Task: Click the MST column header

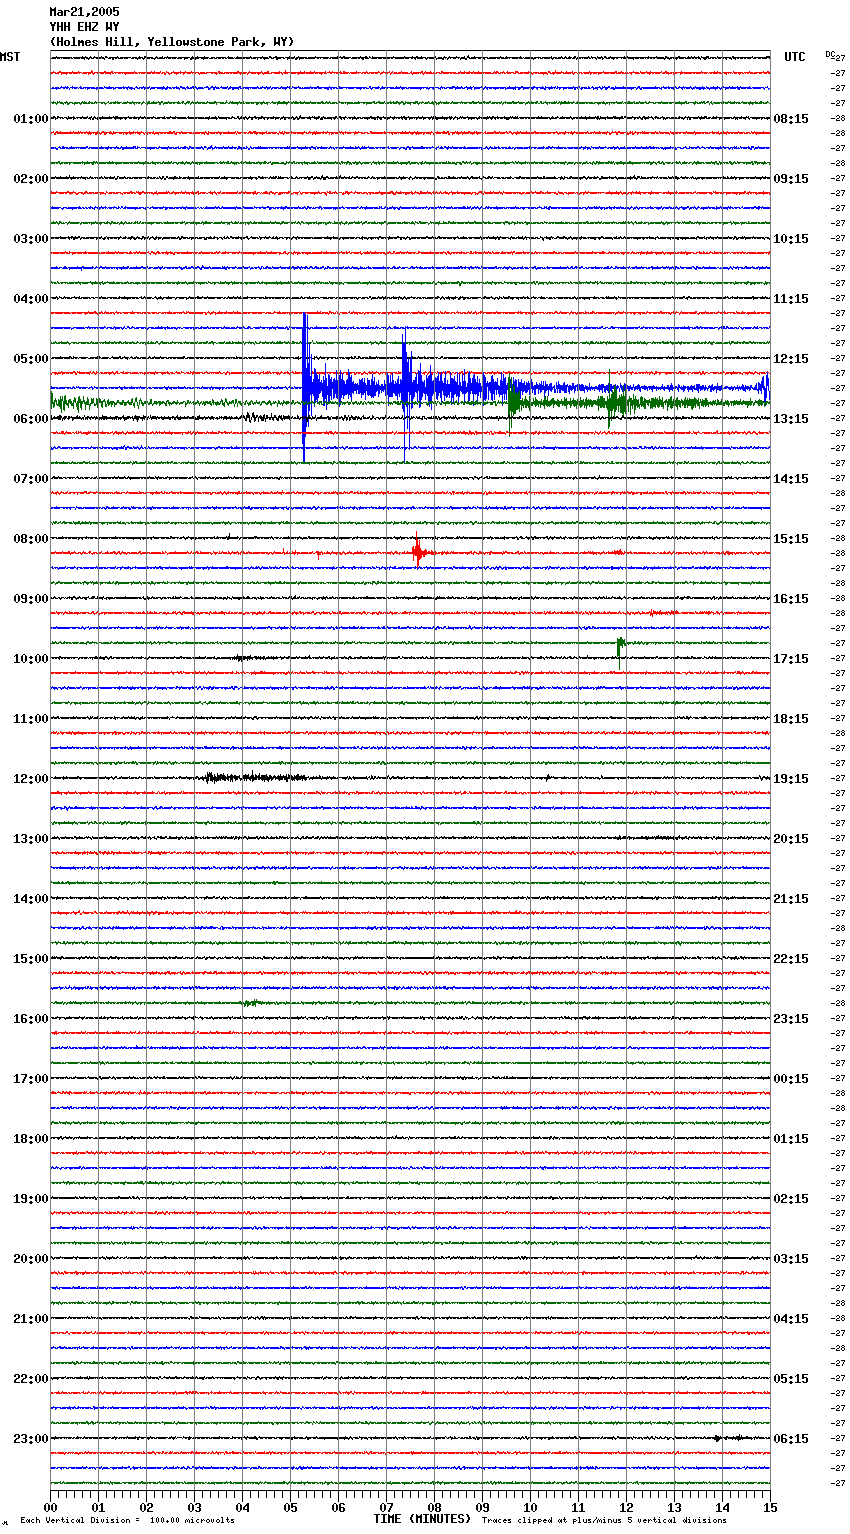Action: coord(10,57)
